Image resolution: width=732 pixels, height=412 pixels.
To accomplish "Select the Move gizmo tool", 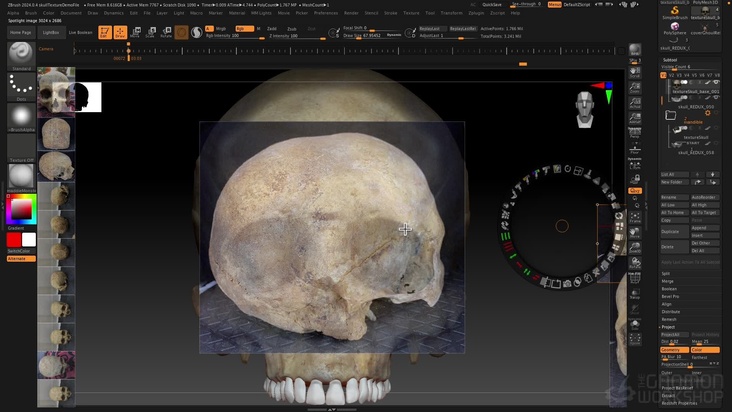I will [135, 32].
